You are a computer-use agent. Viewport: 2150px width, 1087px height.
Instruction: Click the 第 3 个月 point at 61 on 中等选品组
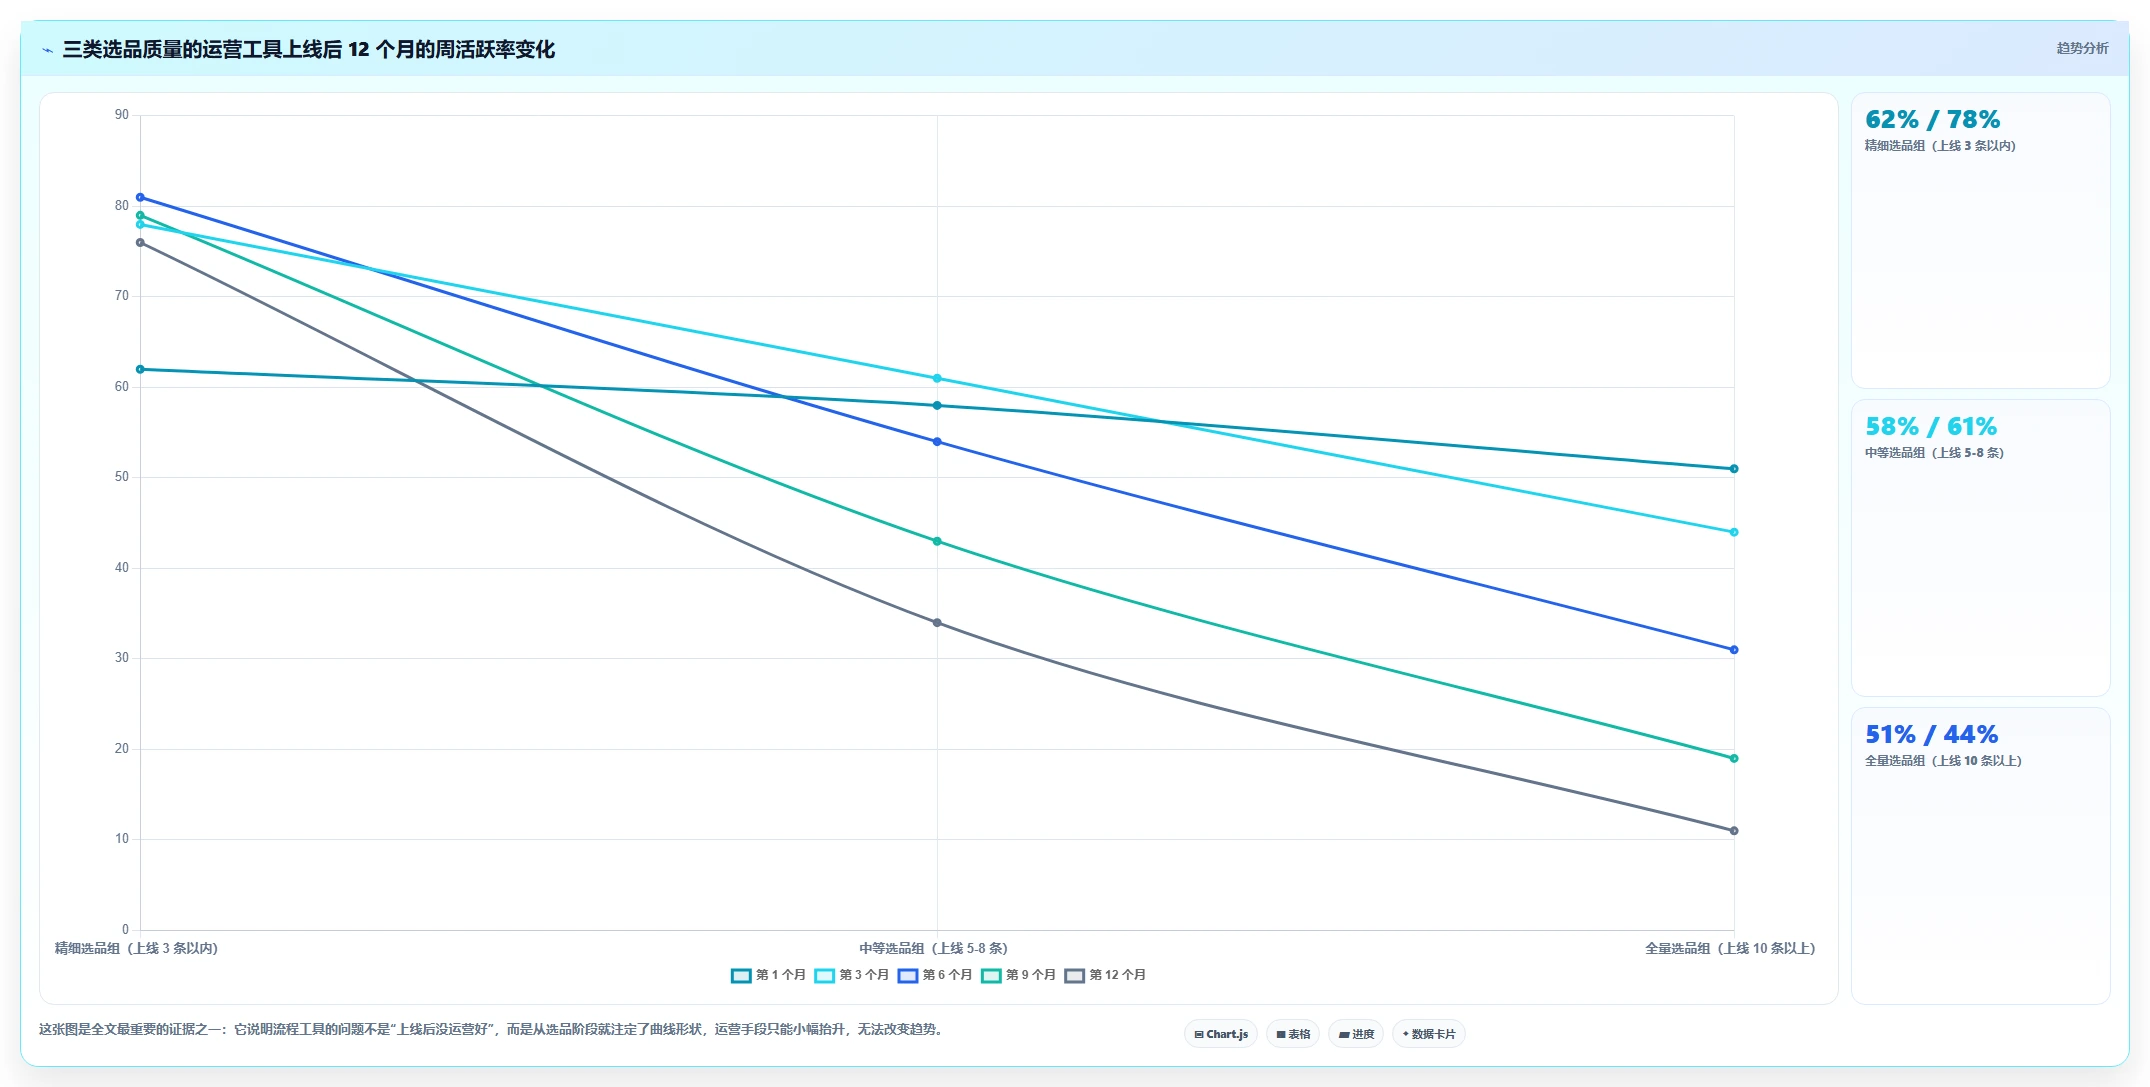(x=937, y=378)
